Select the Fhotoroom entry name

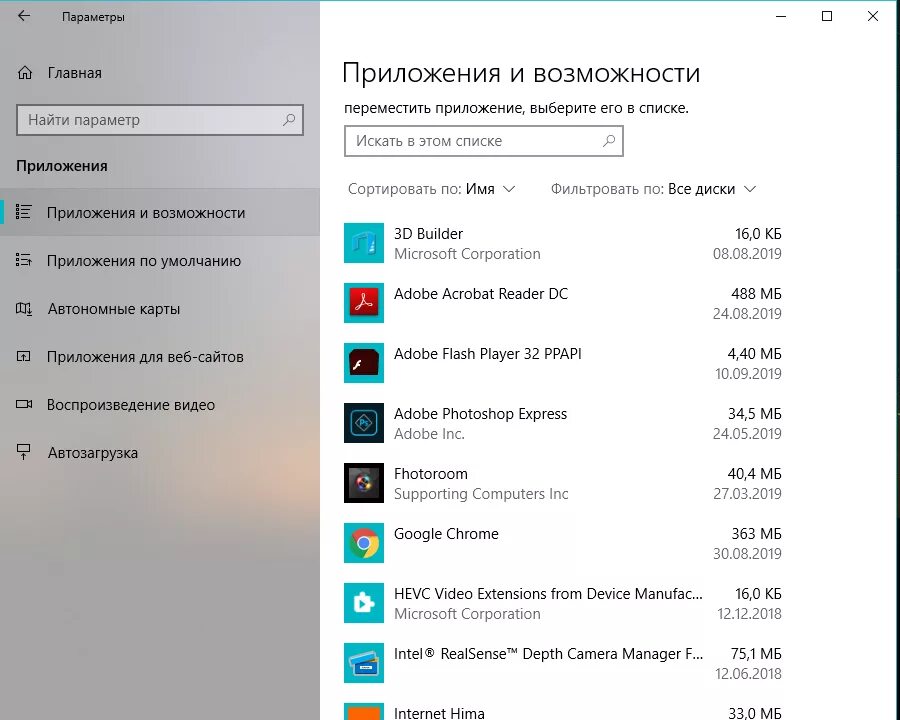click(x=430, y=474)
